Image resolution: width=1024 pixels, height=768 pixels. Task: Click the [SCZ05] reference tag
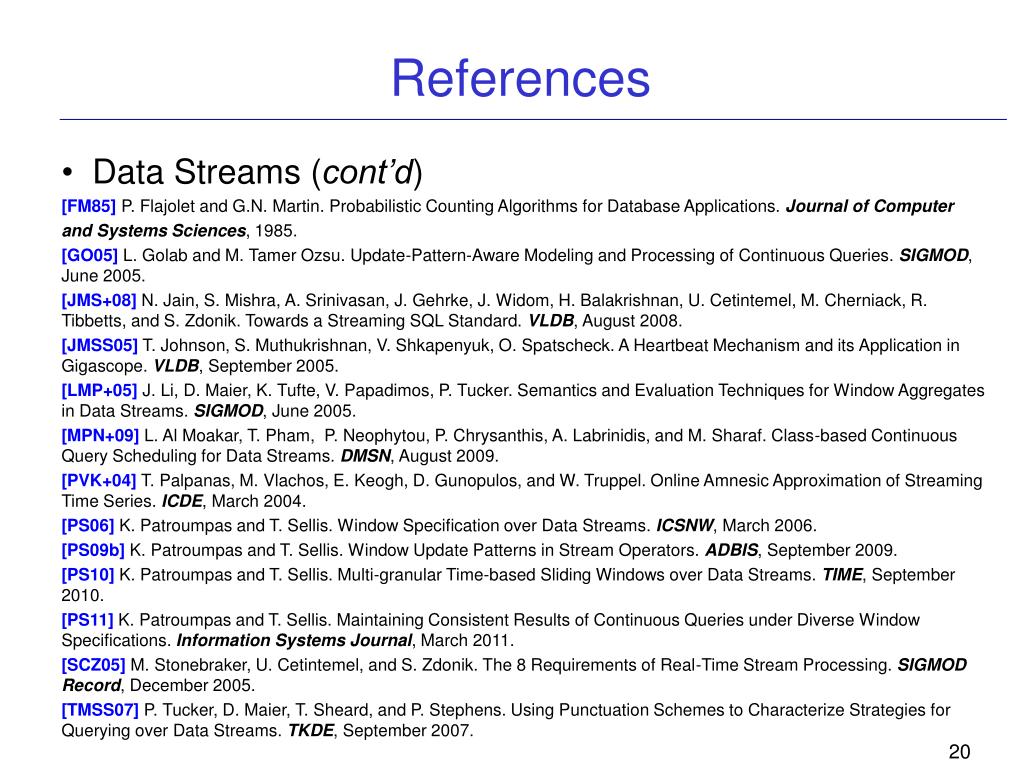[93, 665]
